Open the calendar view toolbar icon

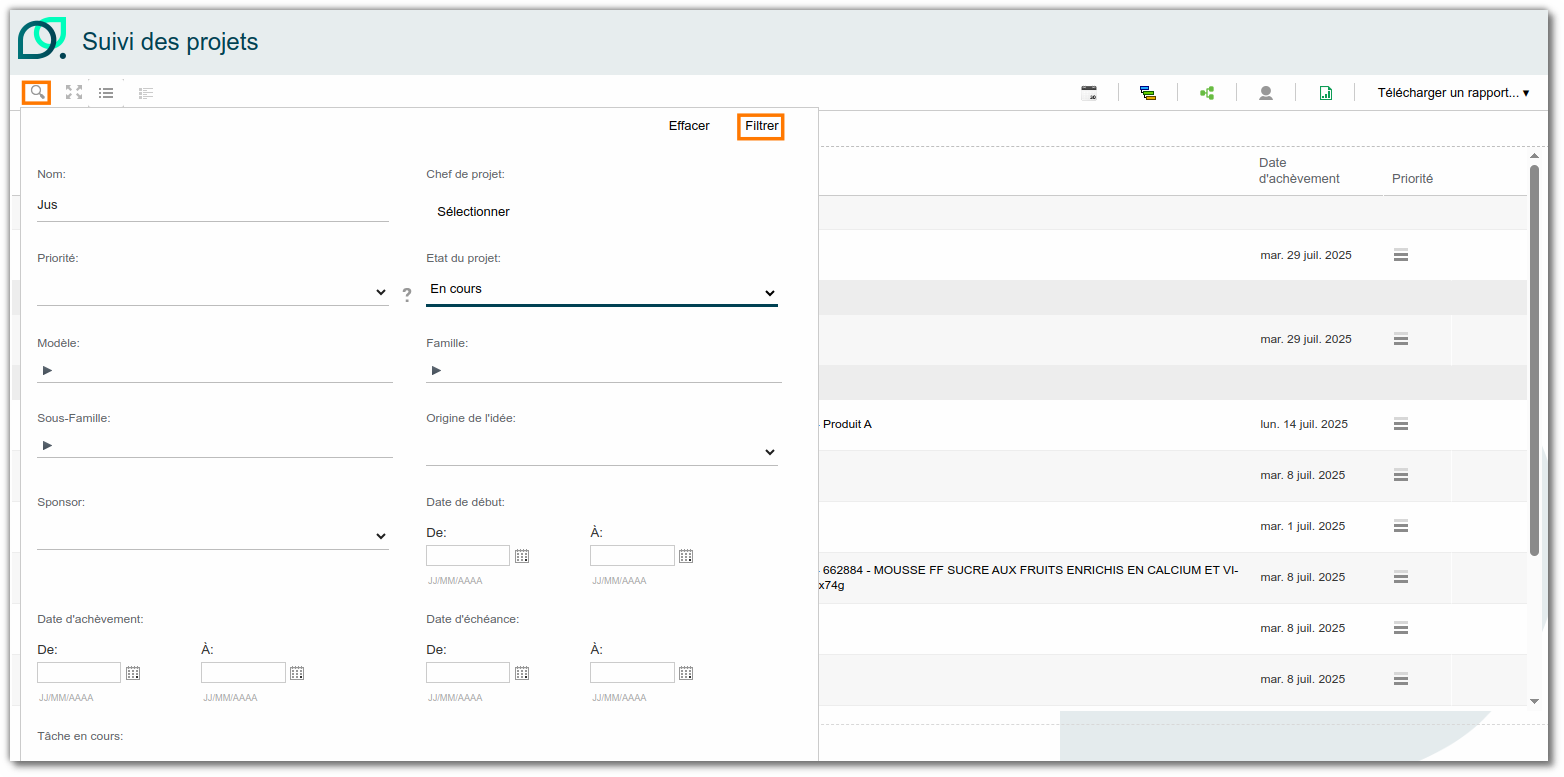coord(1089,93)
